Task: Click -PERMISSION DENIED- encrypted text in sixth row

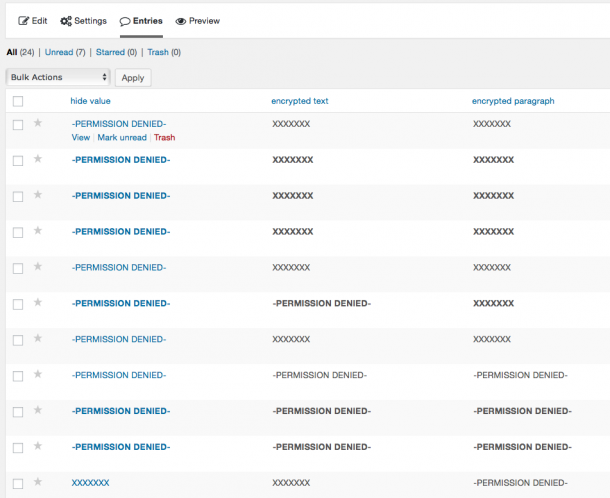Action: click(322, 303)
